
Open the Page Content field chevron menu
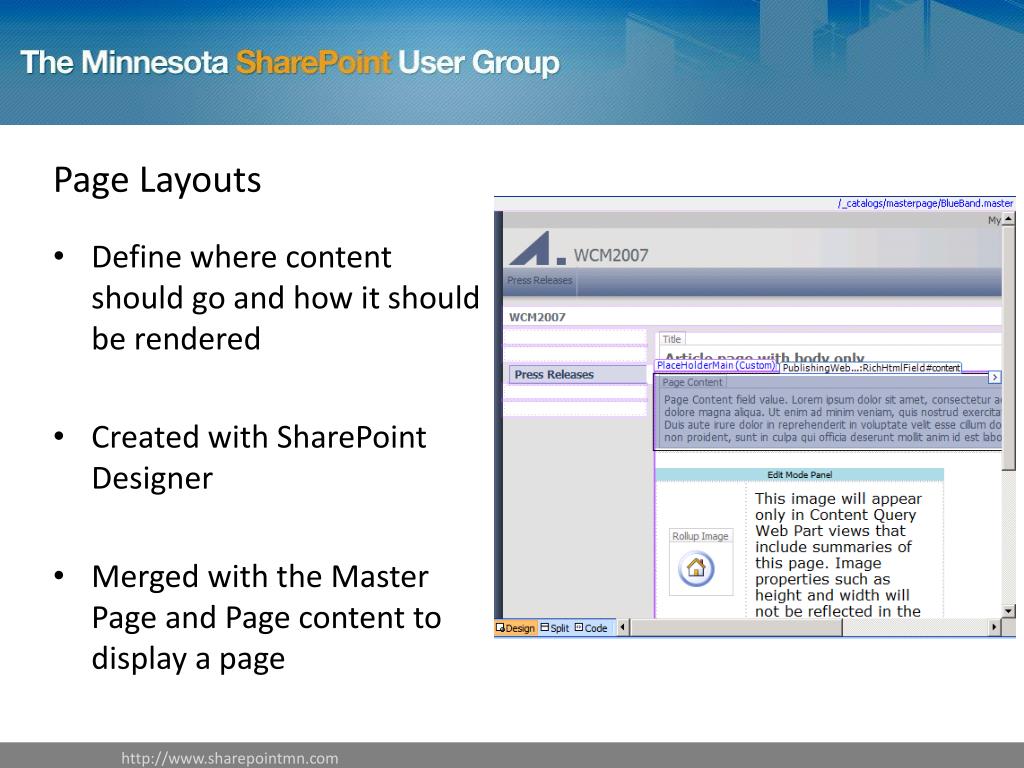[x=994, y=377]
